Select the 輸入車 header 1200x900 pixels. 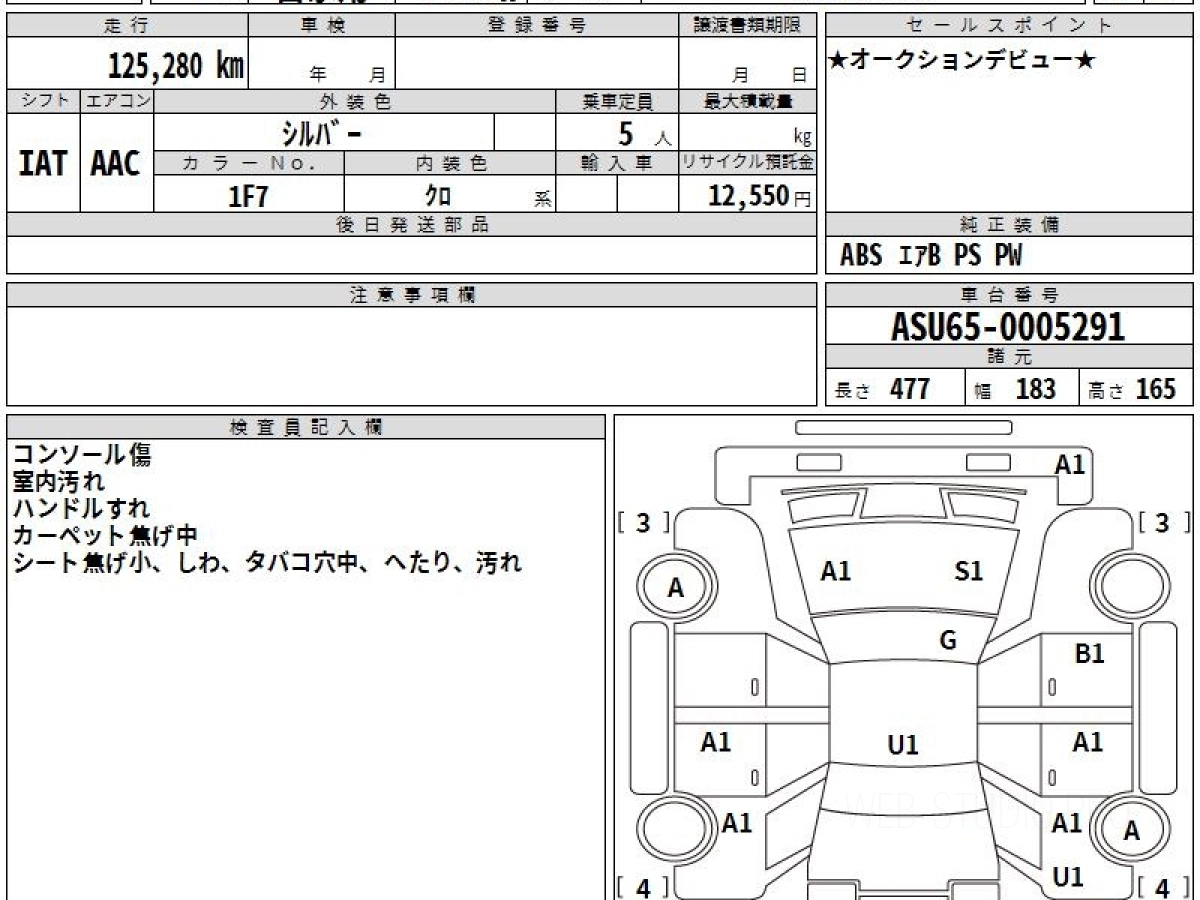point(617,163)
